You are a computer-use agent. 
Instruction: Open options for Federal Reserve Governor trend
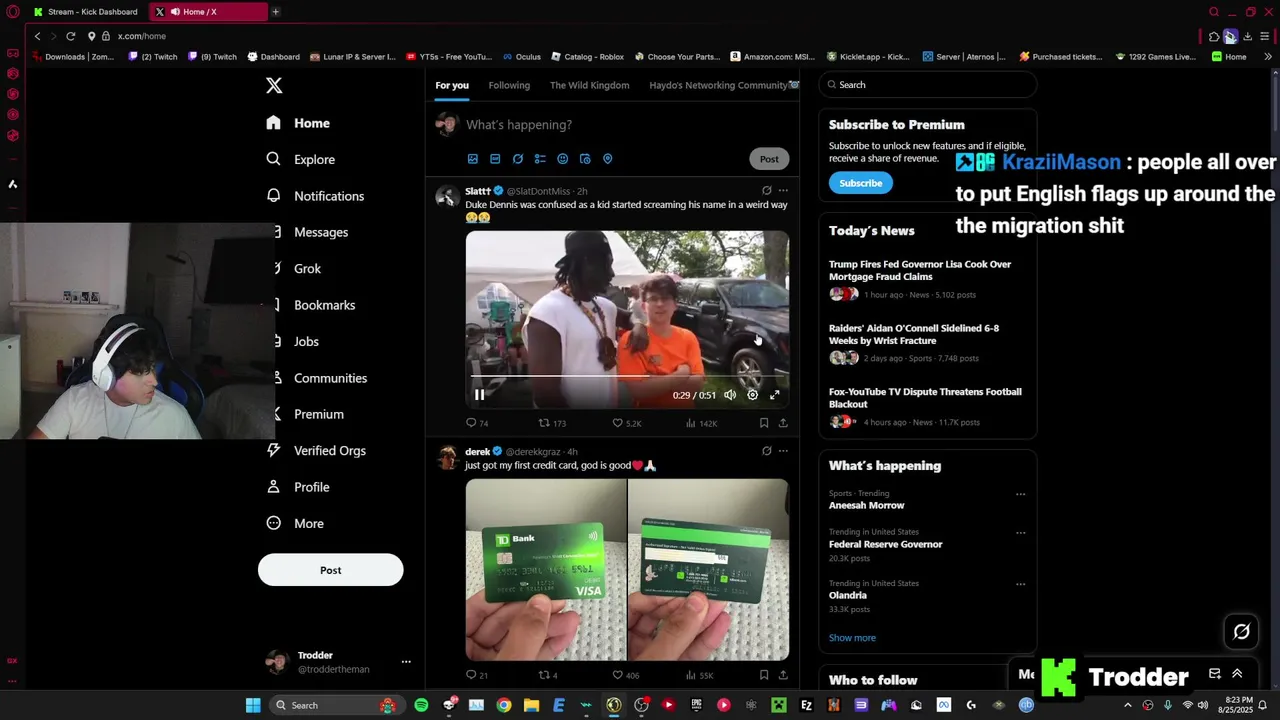click(x=1020, y=533)
